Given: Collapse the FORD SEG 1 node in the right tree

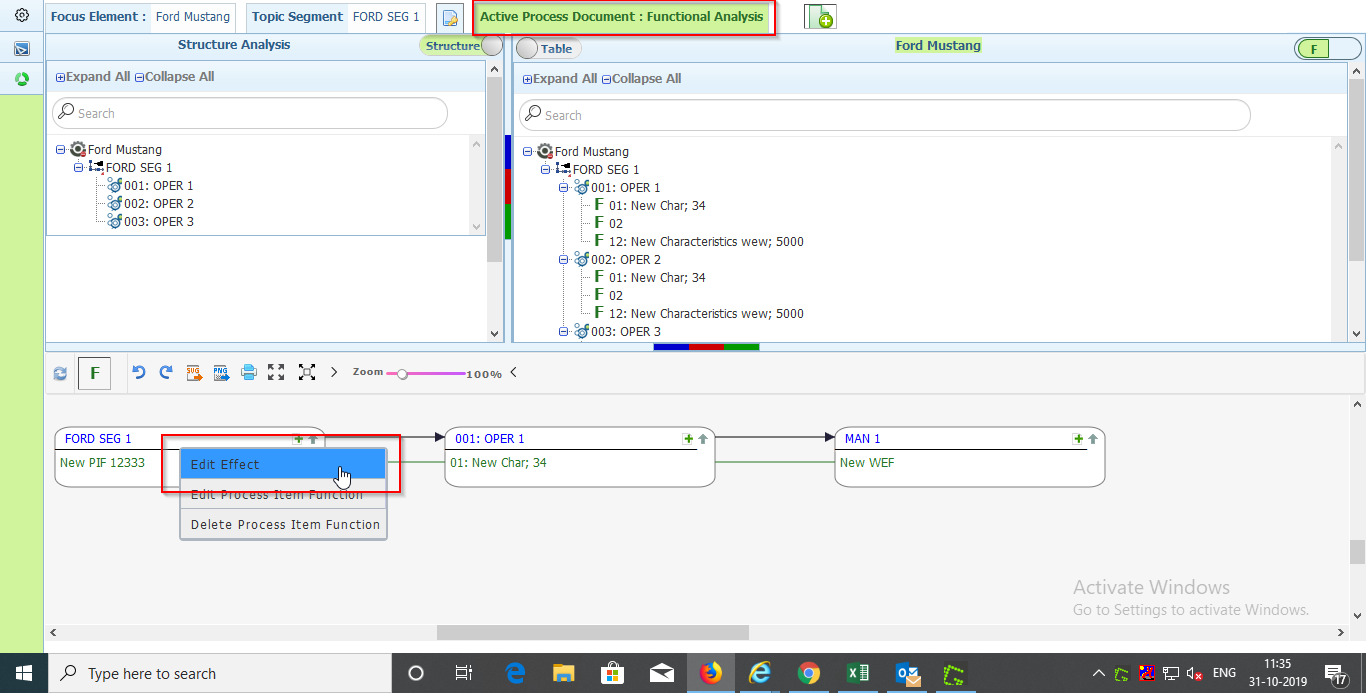Looking at the screenshot, I should tap(546, 170).
